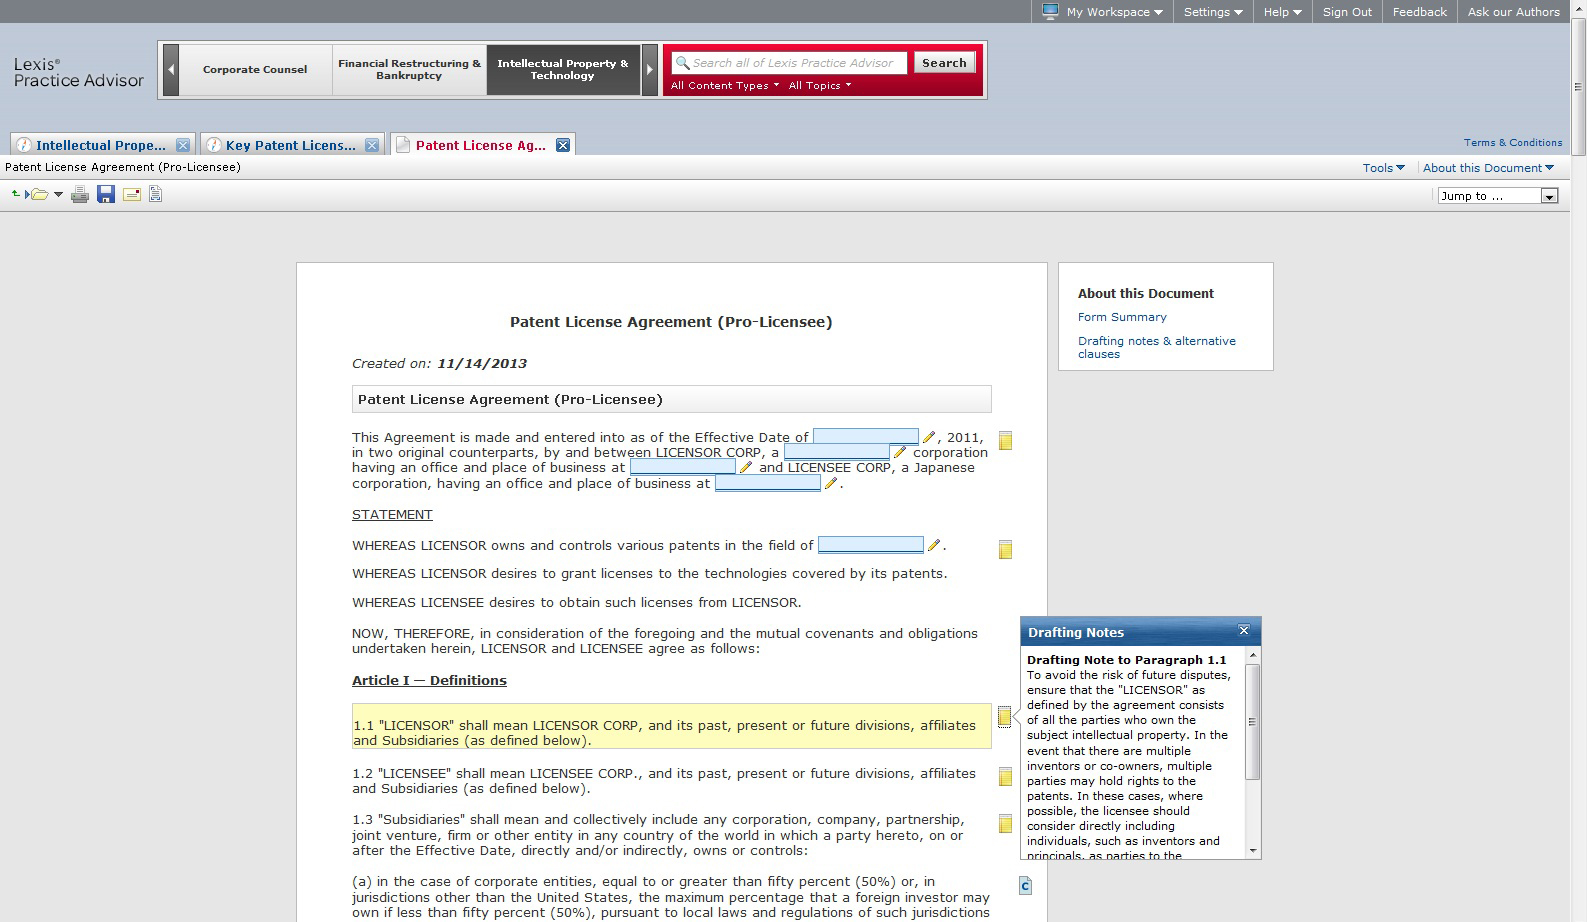1587x922 pixels.
Task: Open the All Topics dropdown
Action: coord(820,85)
